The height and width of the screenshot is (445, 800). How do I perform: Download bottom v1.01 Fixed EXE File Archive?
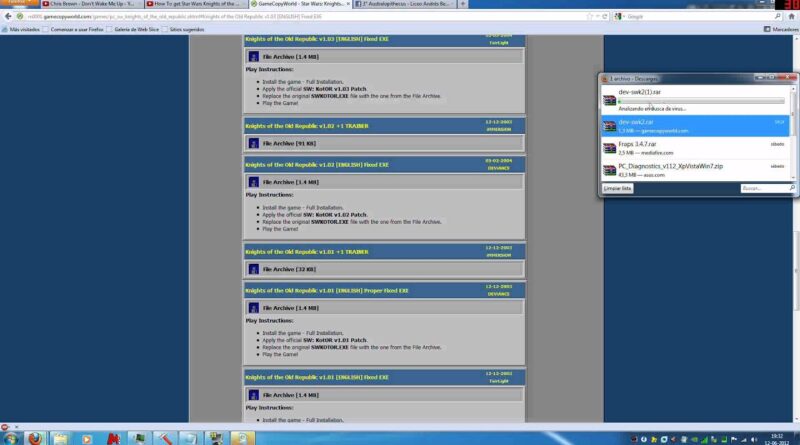pyautogui.click(x=290, y=395)
